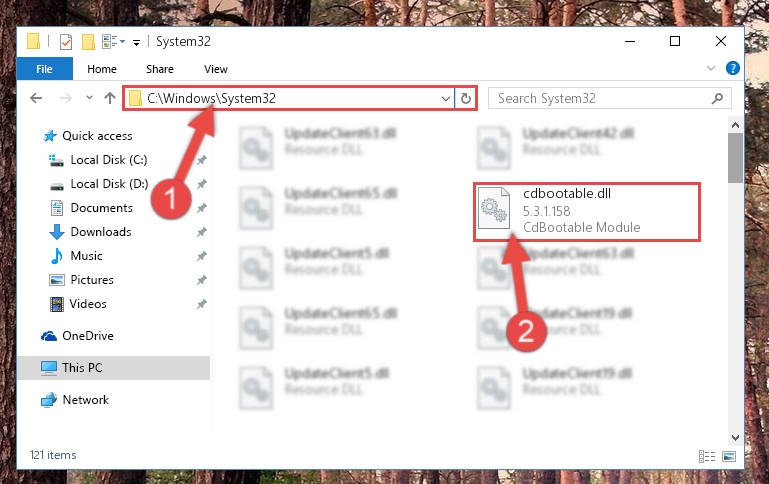The height and width of the screenshot is (484, 769).
Task: Expand the address bar history dropdown
Action: [446, 99]
